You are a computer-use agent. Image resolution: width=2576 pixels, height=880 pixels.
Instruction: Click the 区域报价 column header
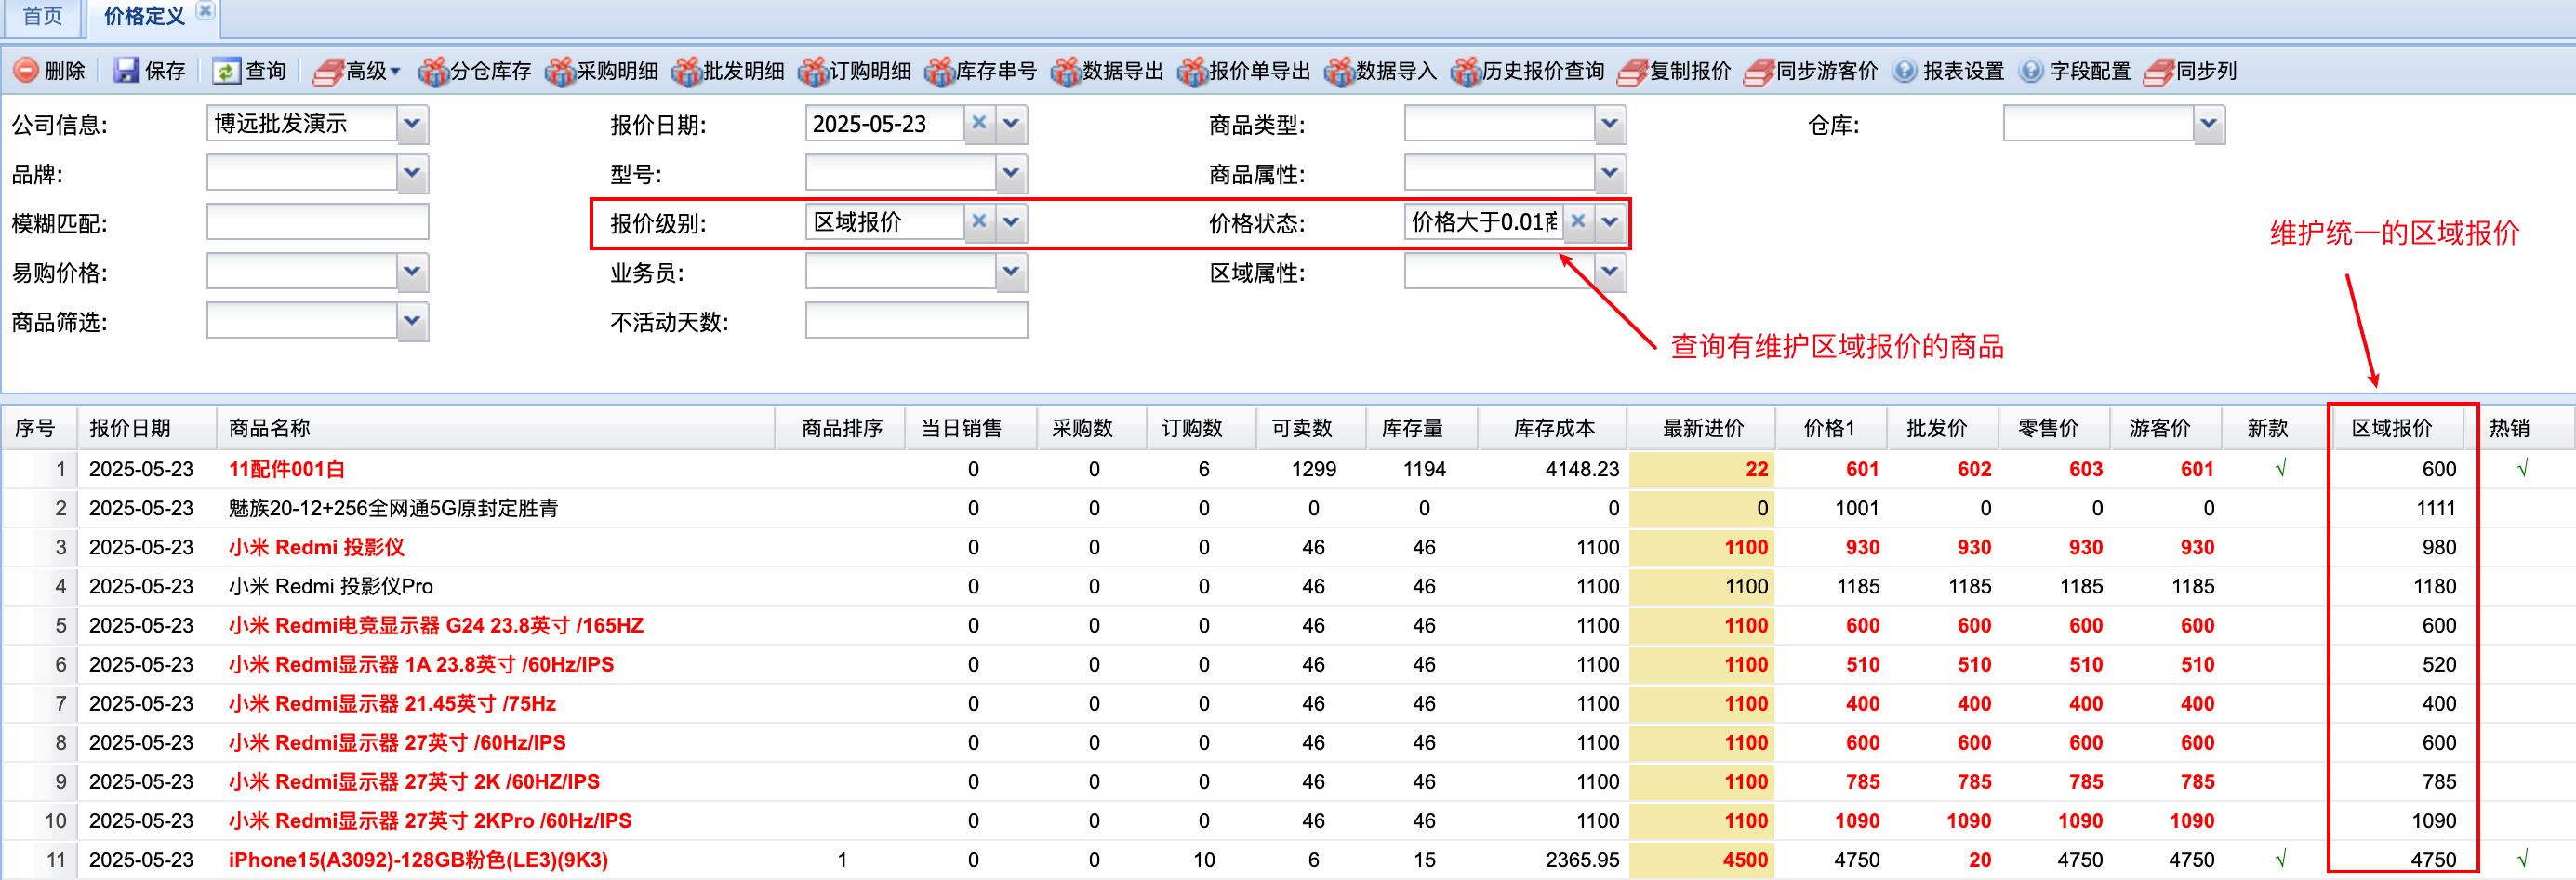coord(2391,428)
